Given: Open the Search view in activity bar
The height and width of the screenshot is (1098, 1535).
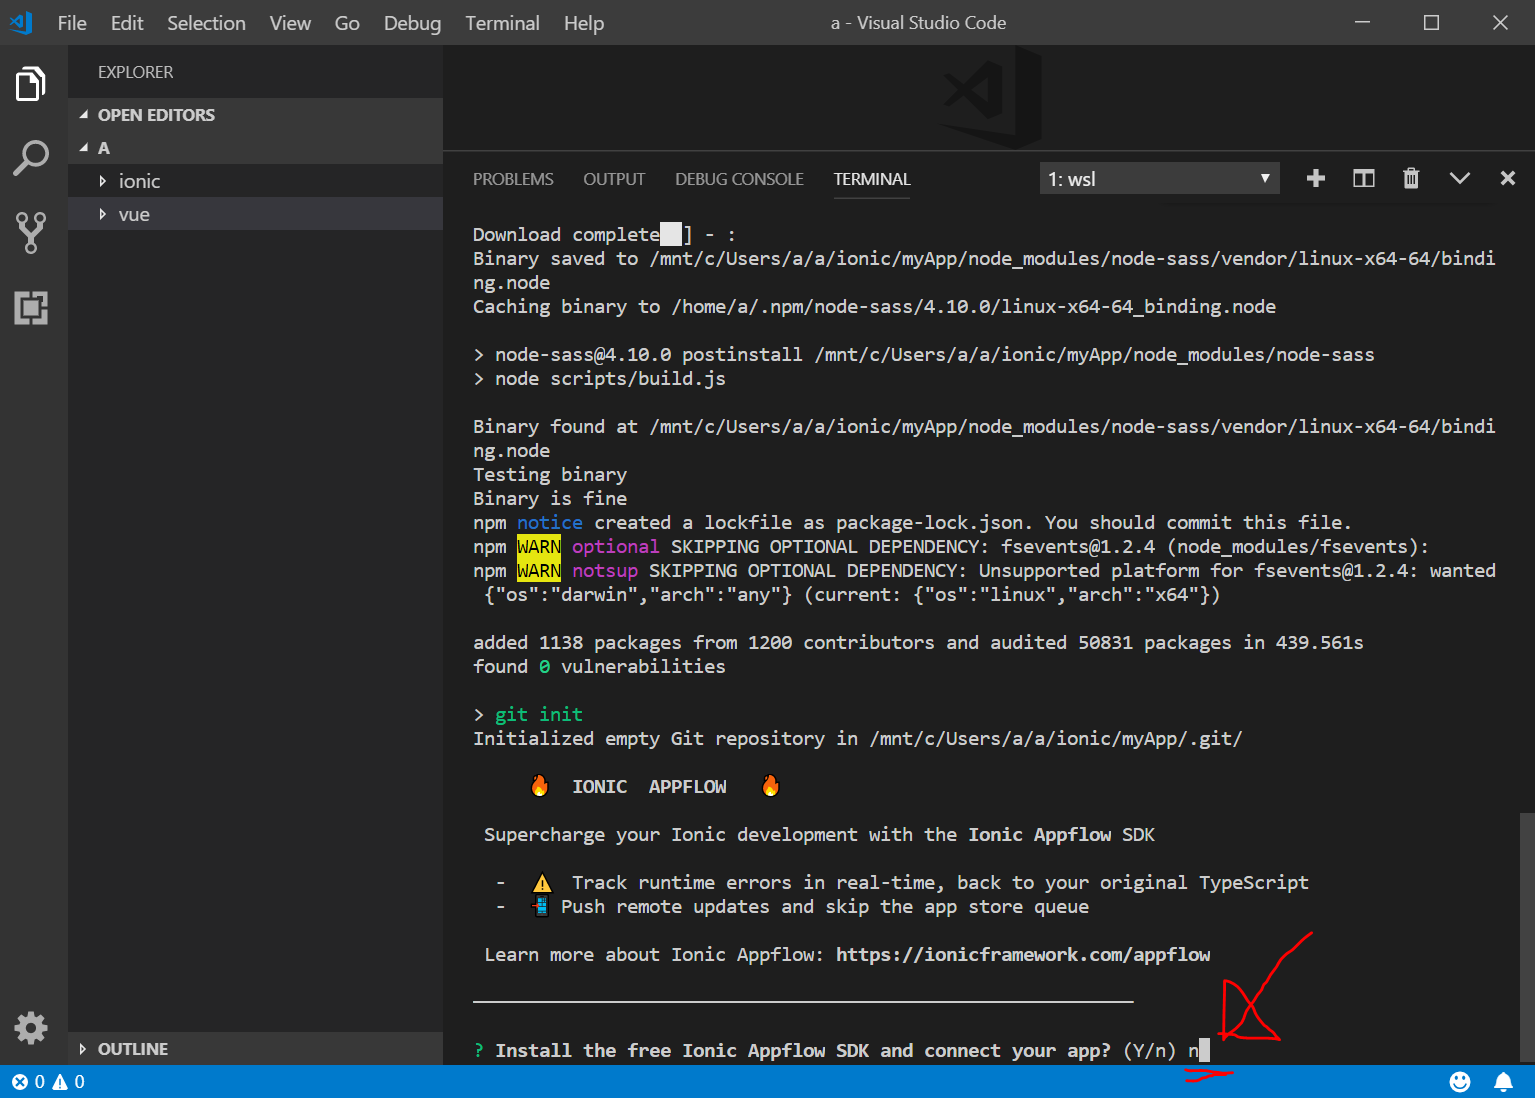Looking at the screenshot, I should tap(31, 158).
